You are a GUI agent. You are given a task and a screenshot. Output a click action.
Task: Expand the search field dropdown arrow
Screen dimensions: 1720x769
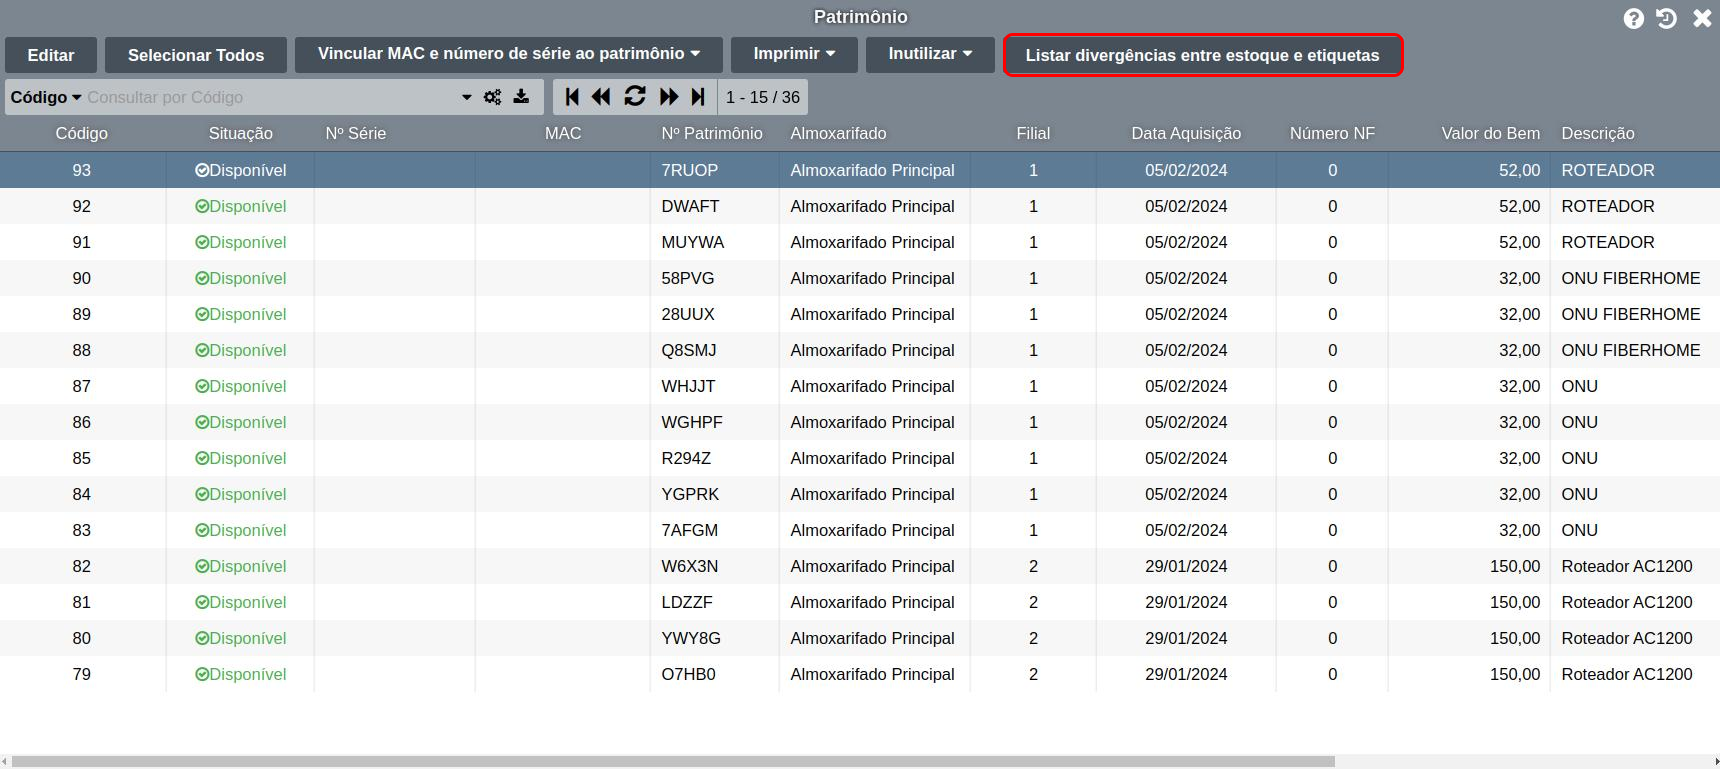[x=466, y=98]
